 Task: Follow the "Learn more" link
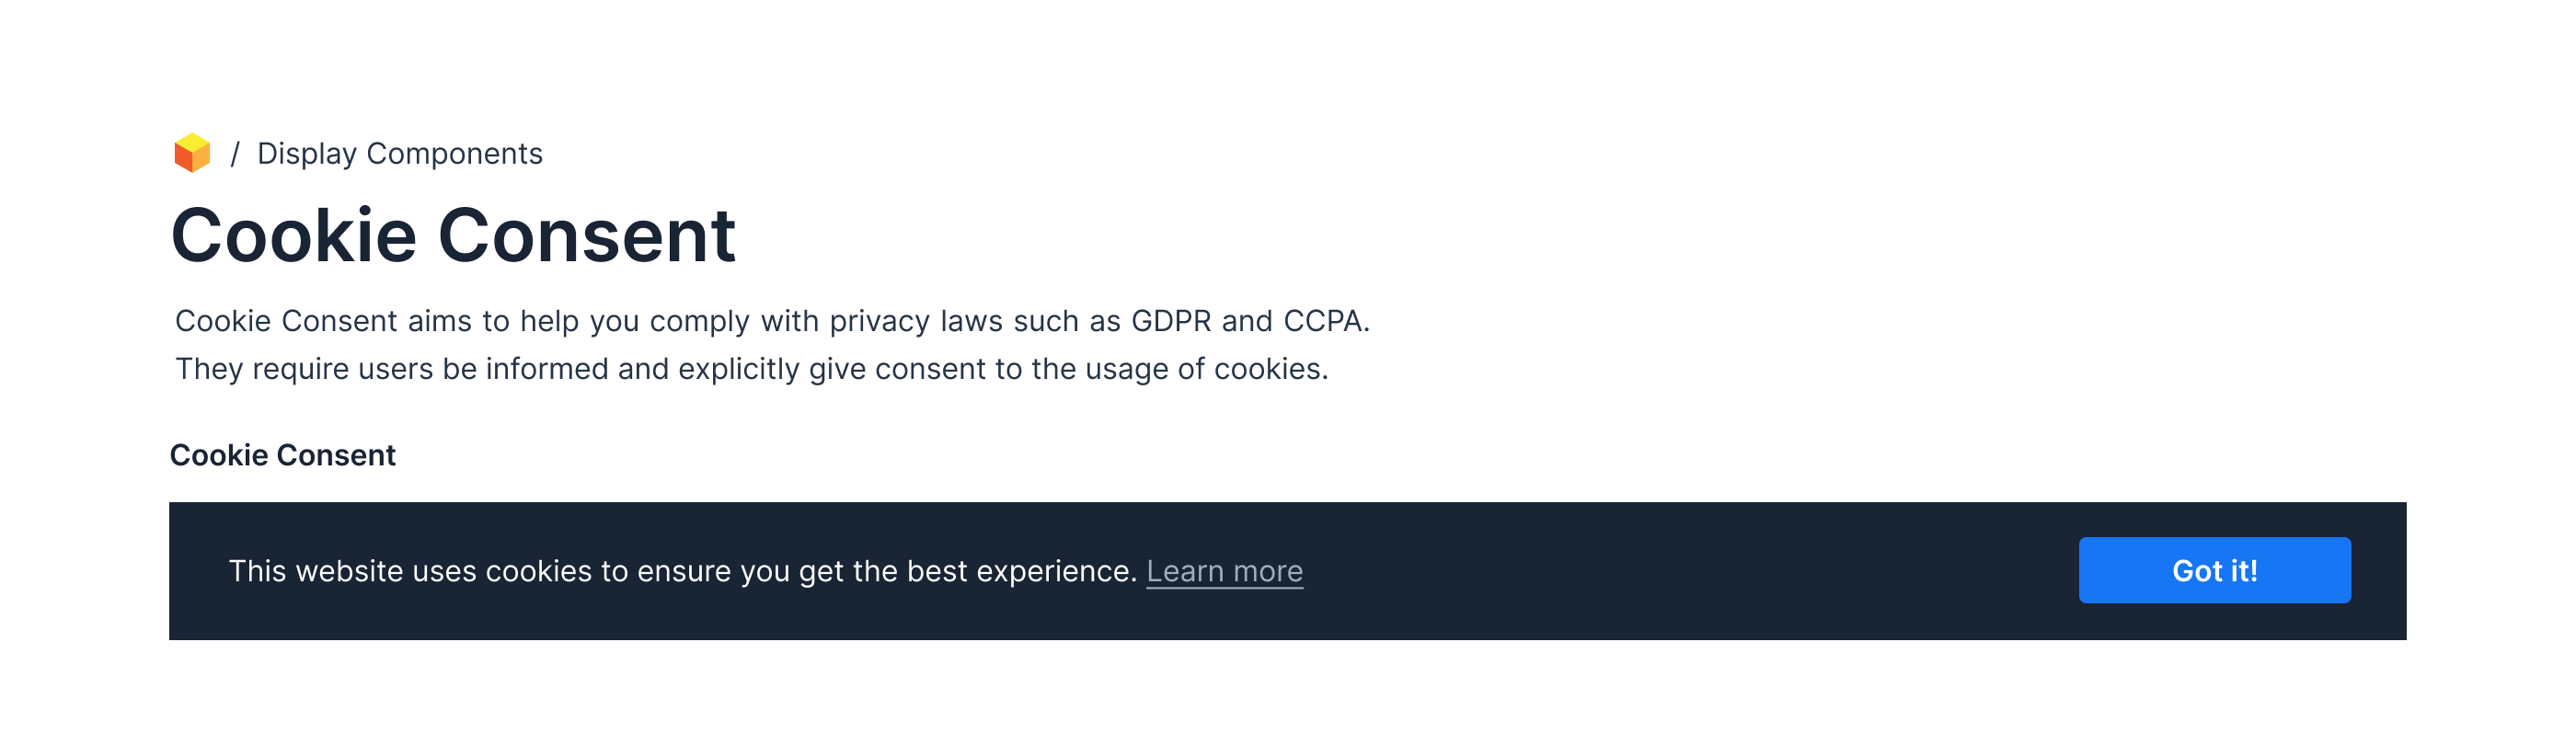[1224, 571]
